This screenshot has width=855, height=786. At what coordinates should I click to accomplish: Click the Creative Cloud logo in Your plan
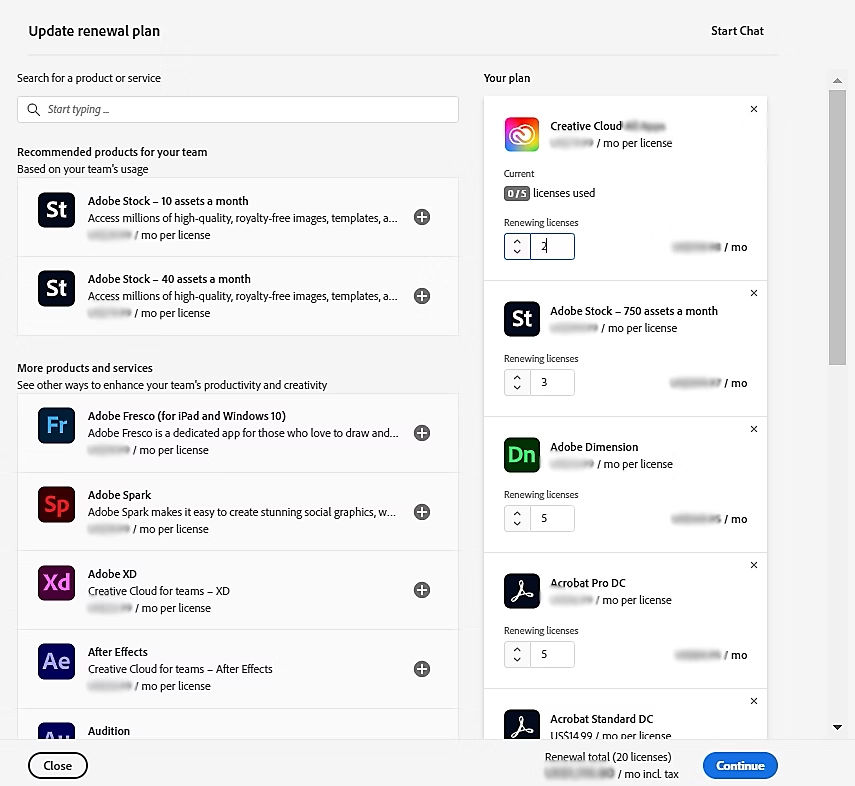tap(522, 134)
